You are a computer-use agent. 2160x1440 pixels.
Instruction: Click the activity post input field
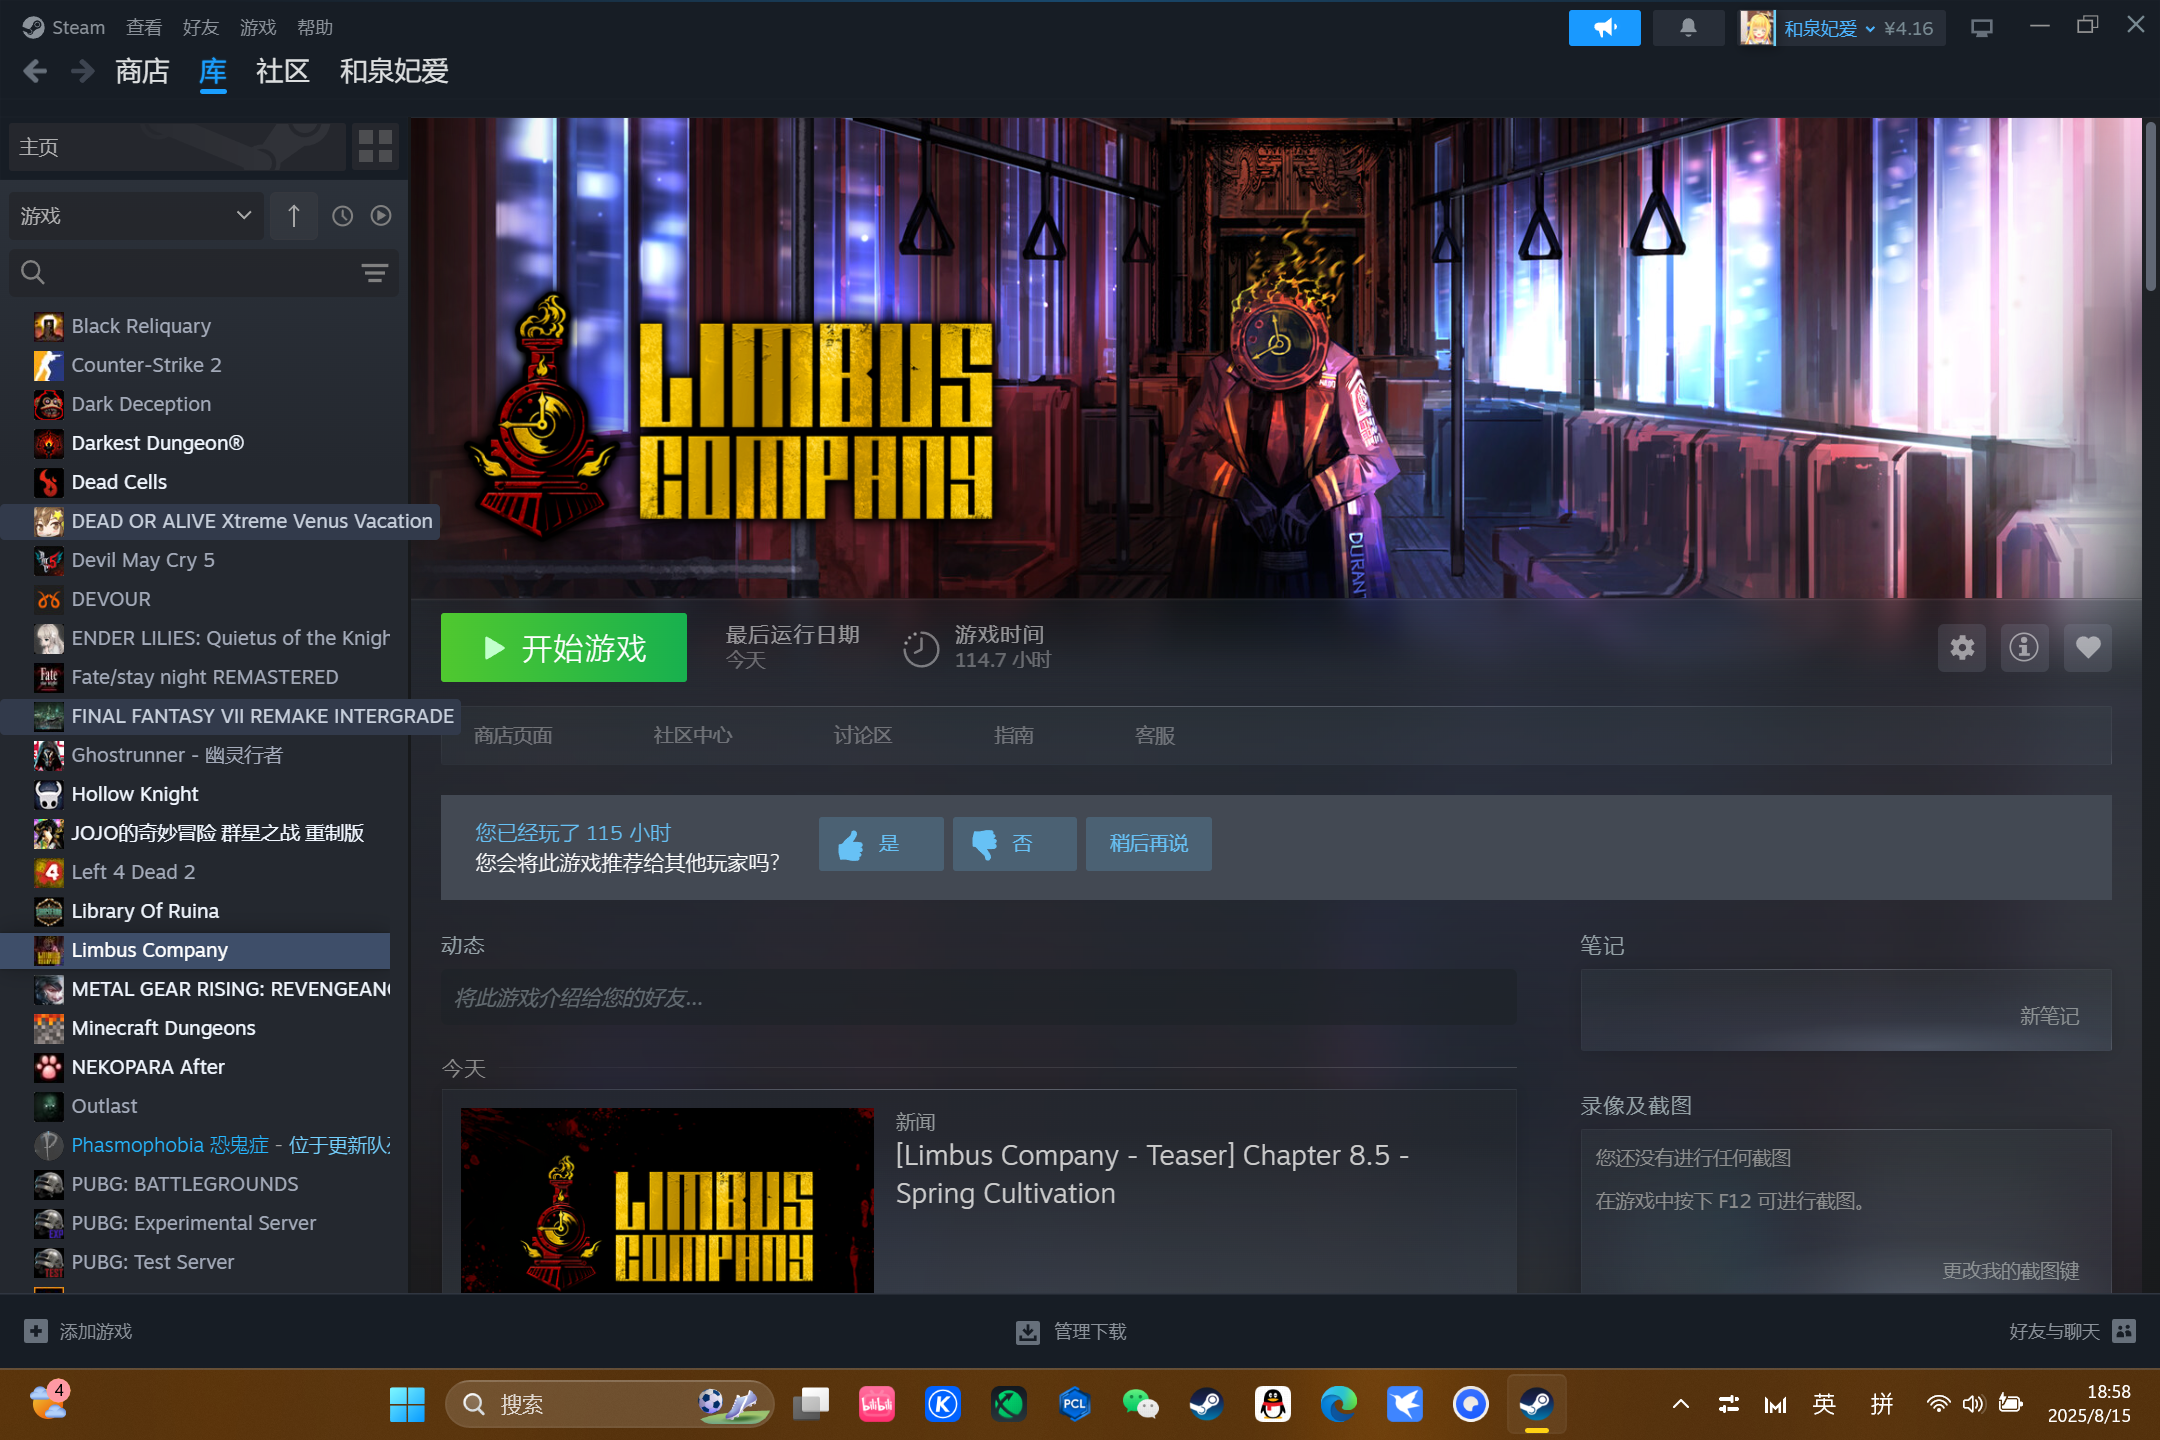pyautogui.click(x=979, y=998)
